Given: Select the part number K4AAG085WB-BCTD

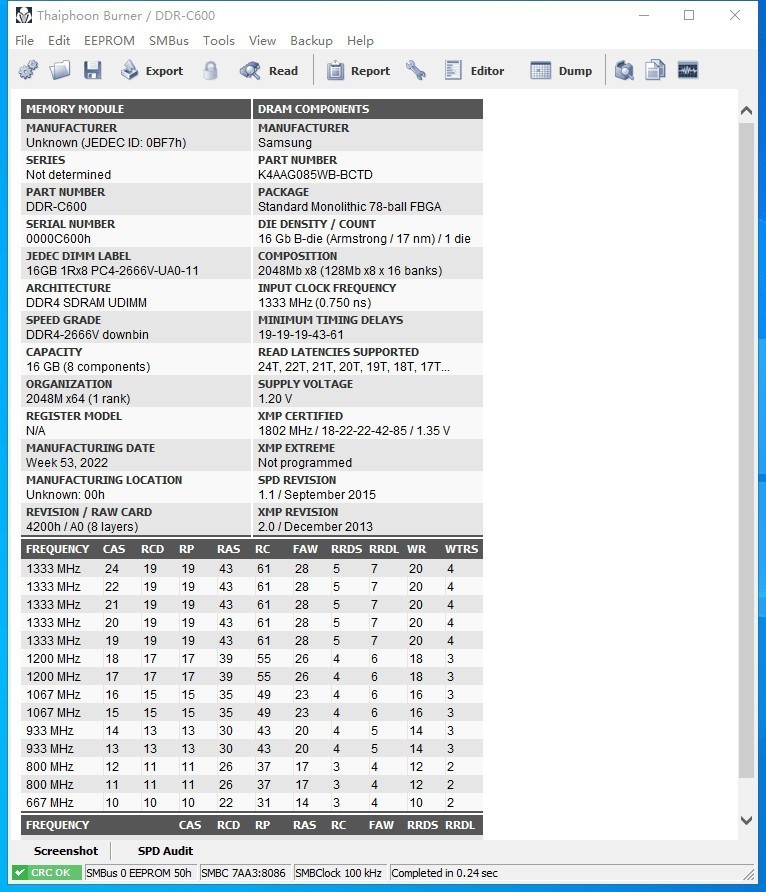Looking at the screenshot, I should [x=315, y=175].
